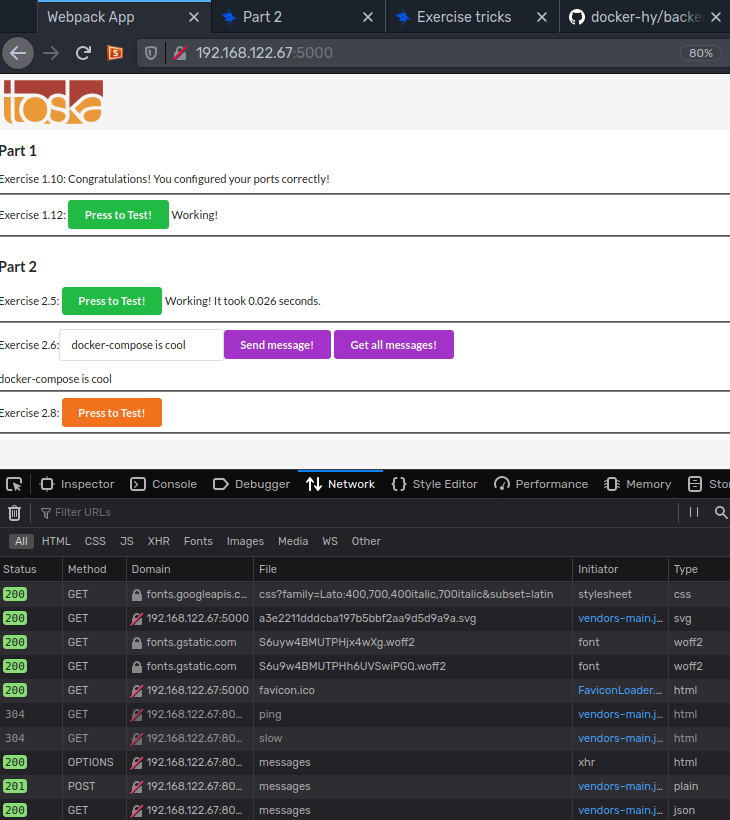The height and width of the screenshot is (820, 730).
Task: Reload the page with the refresh icon
Action: [84, 53]
